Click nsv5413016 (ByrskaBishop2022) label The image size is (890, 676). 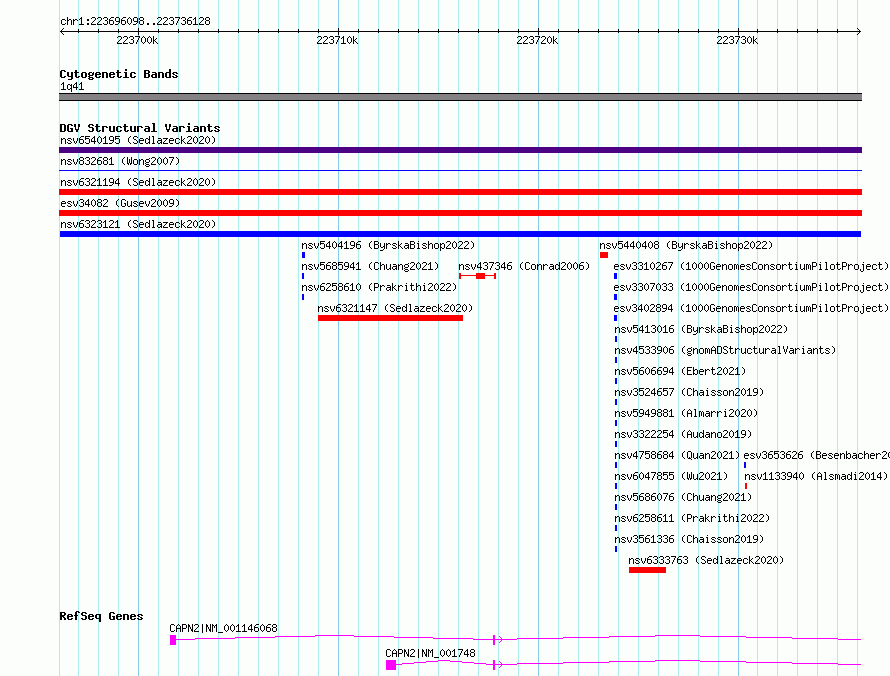(701, 329)
